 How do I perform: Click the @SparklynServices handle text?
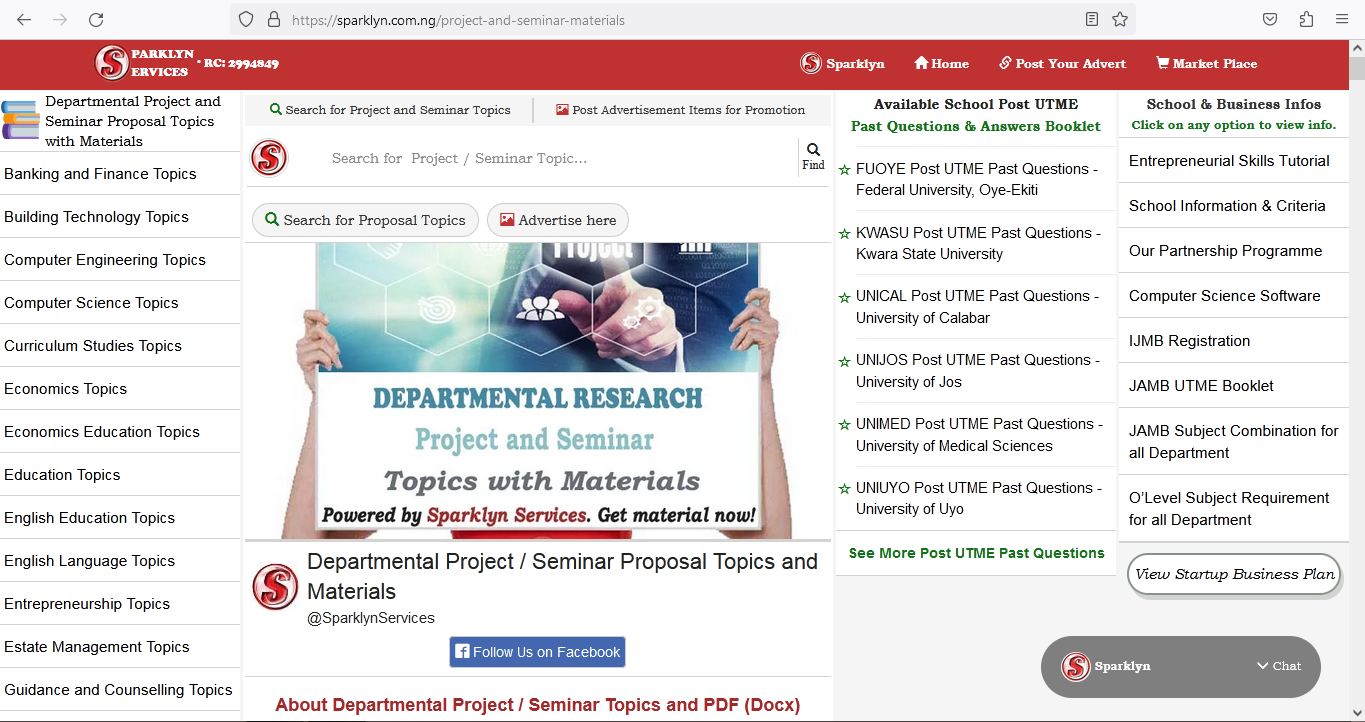click(371, 618)
